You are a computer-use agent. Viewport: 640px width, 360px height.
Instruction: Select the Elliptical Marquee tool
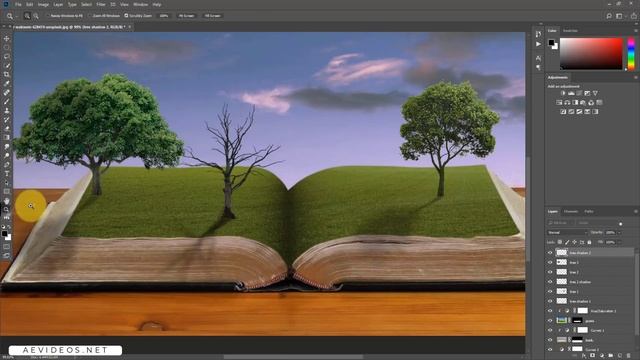tap(7, 47)
